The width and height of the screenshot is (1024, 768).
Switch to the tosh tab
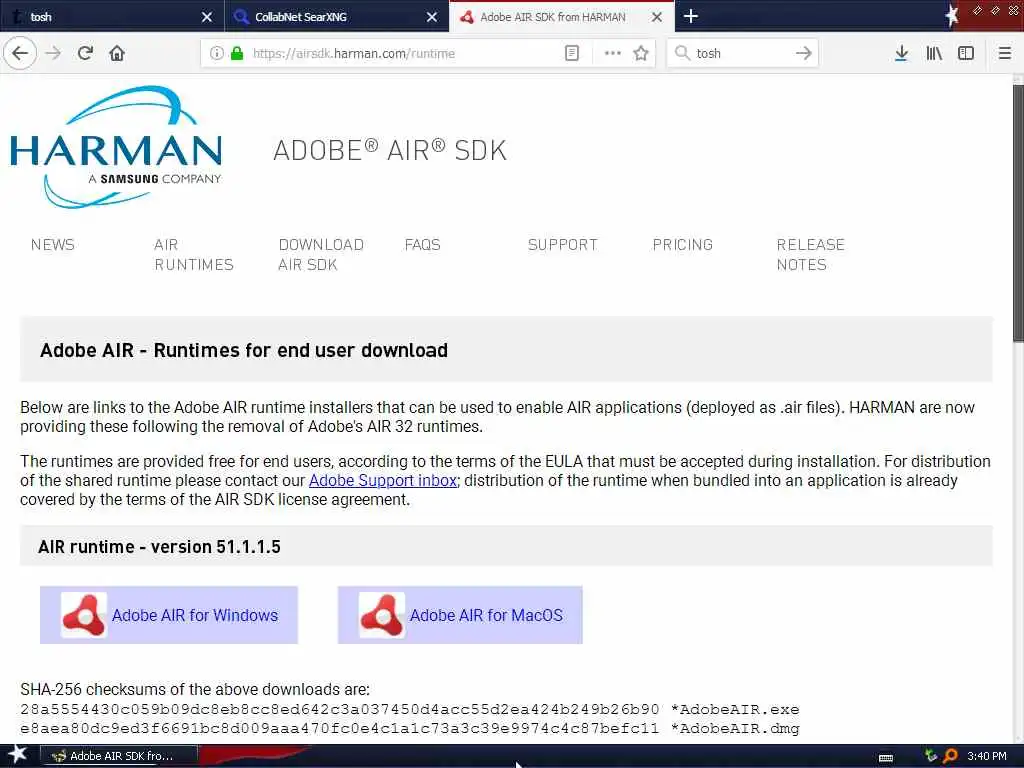click(112, 16)
